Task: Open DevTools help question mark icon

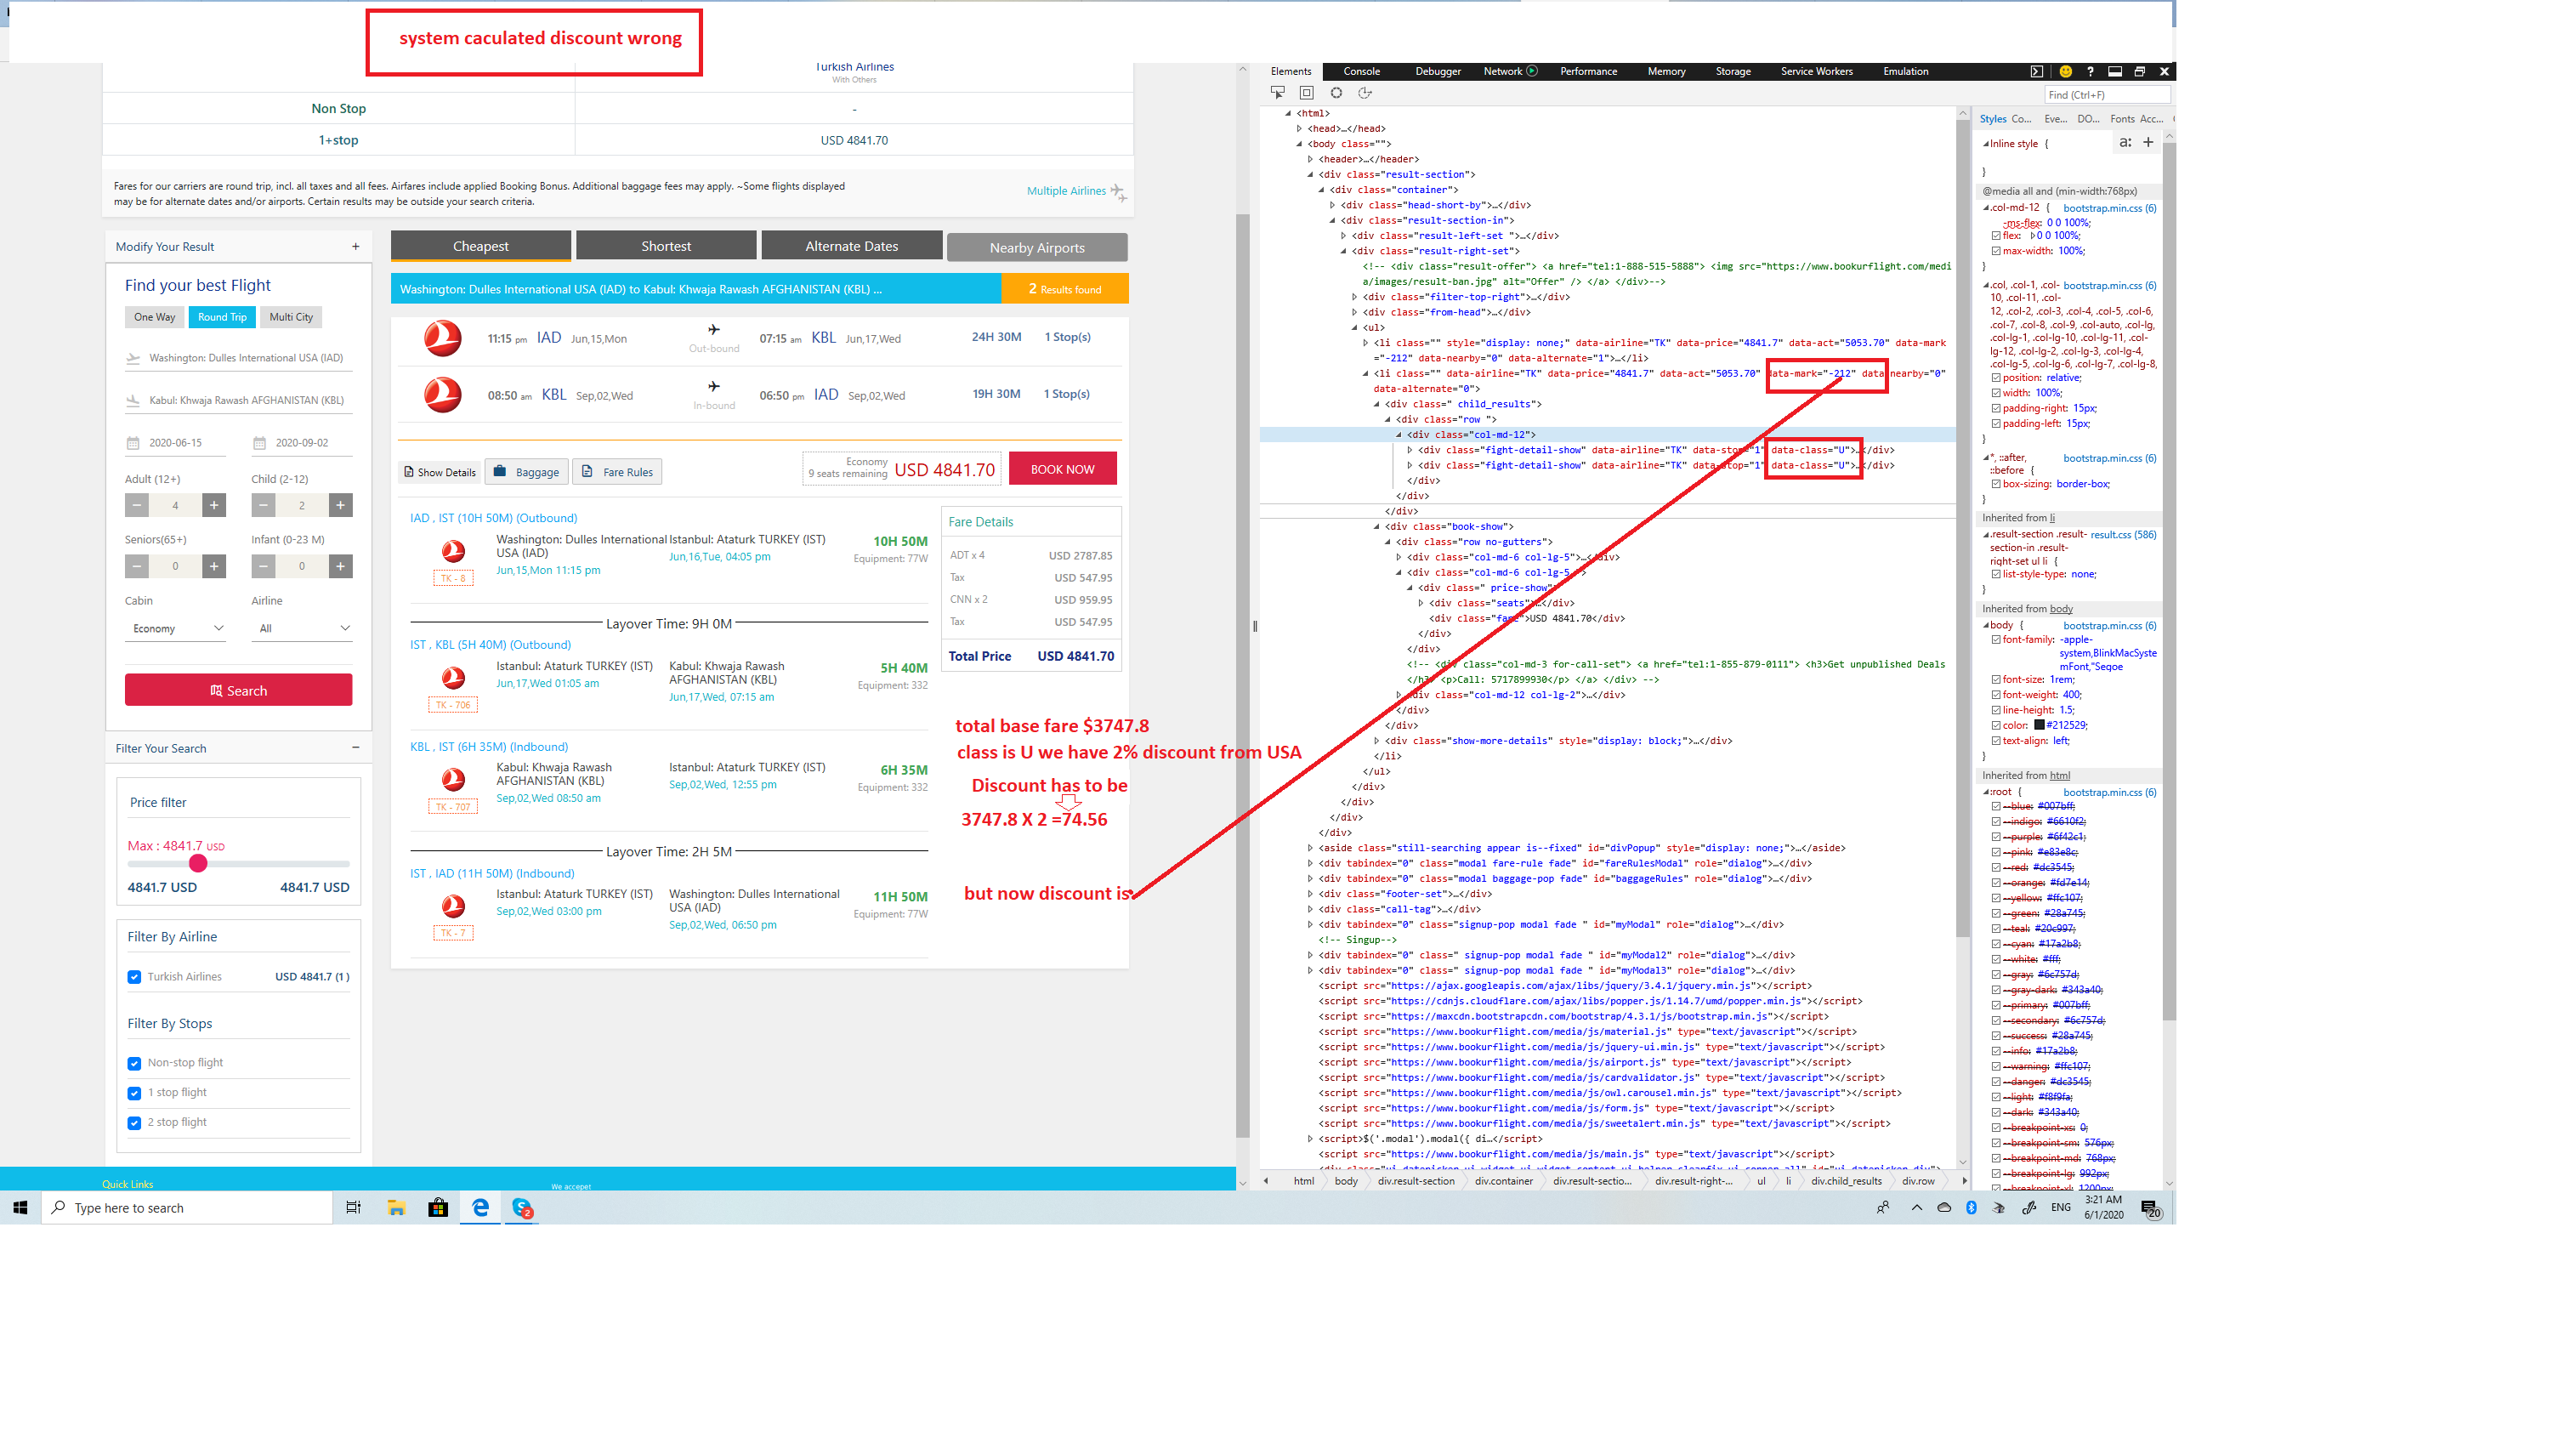Action: [x=2090, y=71]
